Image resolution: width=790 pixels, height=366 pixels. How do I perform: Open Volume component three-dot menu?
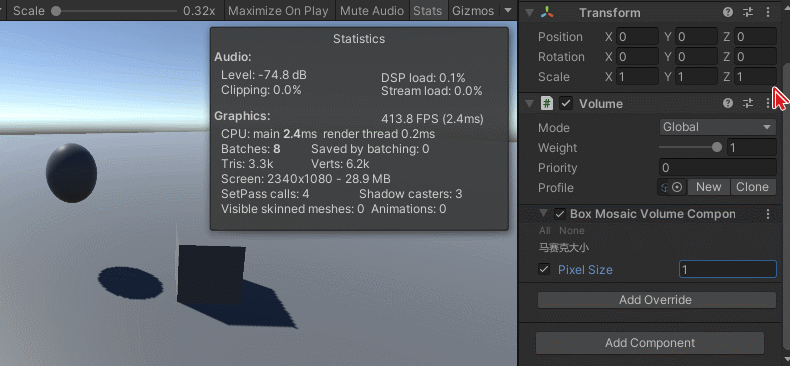point(768,103)
